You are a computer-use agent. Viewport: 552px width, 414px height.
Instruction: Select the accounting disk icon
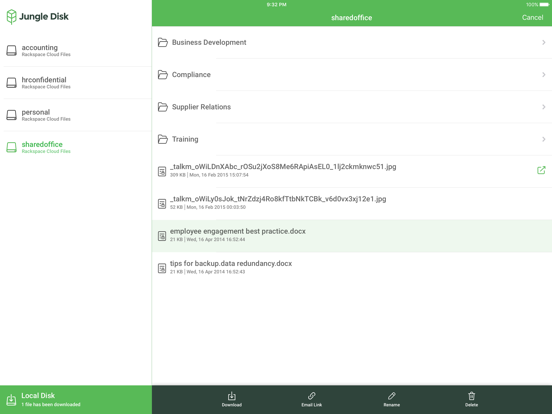point(11,50)
